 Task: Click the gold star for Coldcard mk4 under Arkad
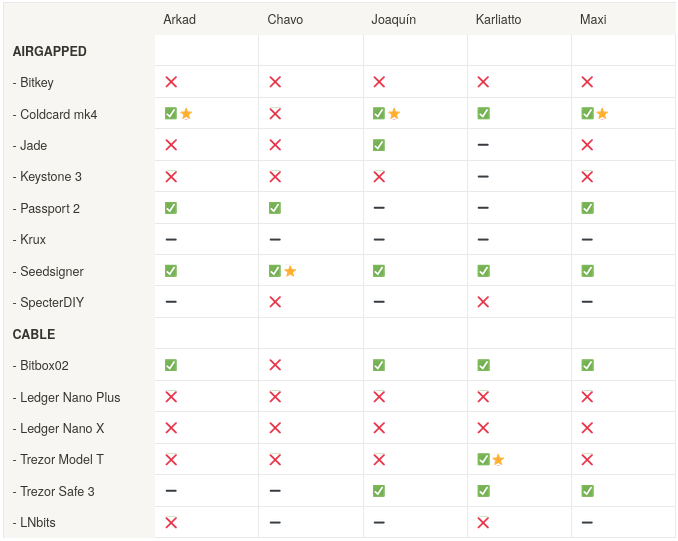point(186,114)
